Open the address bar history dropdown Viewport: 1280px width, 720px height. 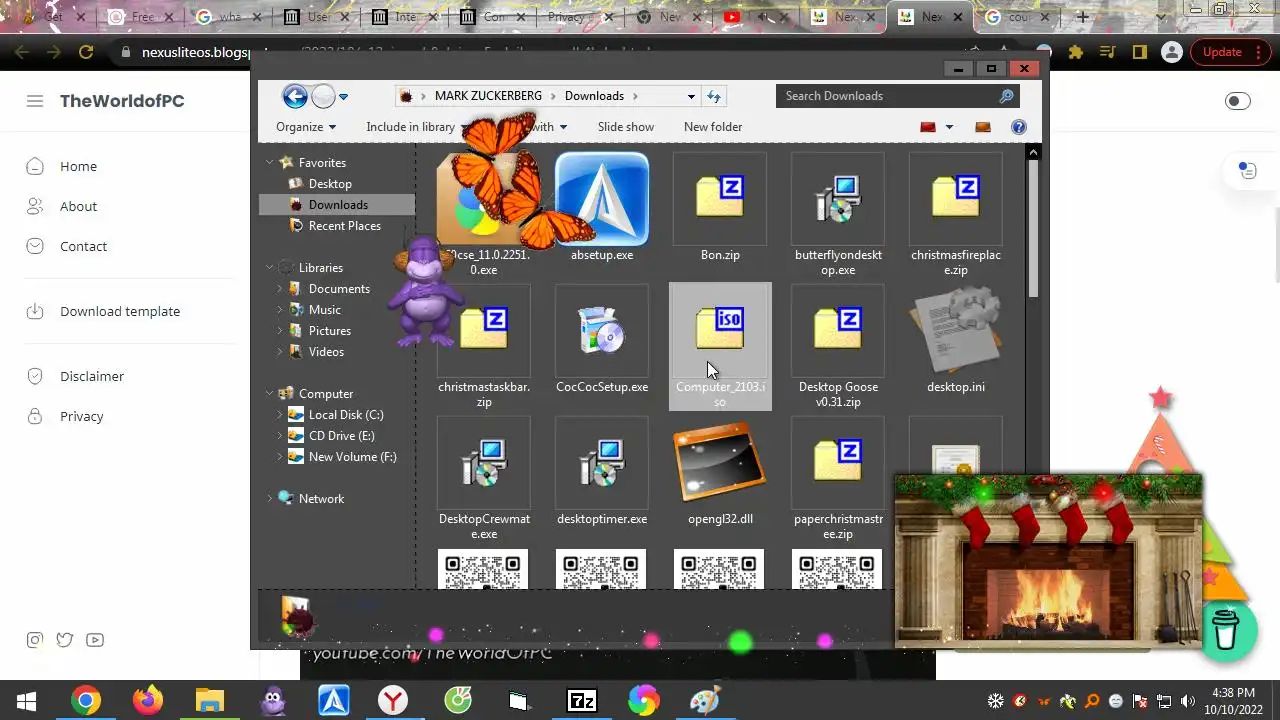[691, 96]
